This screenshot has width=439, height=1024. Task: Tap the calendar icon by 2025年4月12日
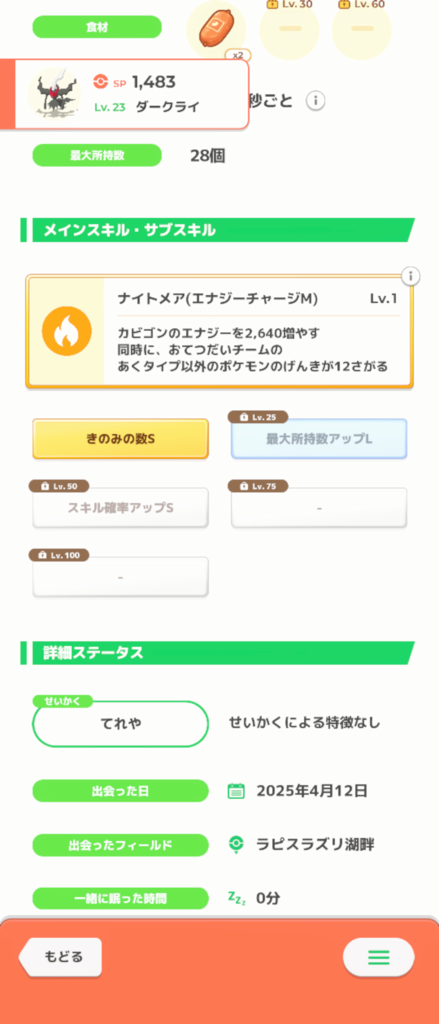coord(236,791)
